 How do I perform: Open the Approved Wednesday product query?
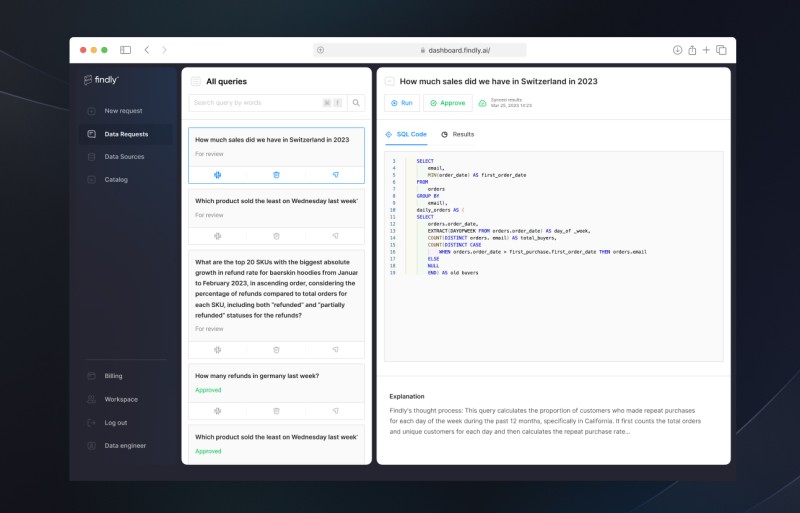(x=277, y=444)
